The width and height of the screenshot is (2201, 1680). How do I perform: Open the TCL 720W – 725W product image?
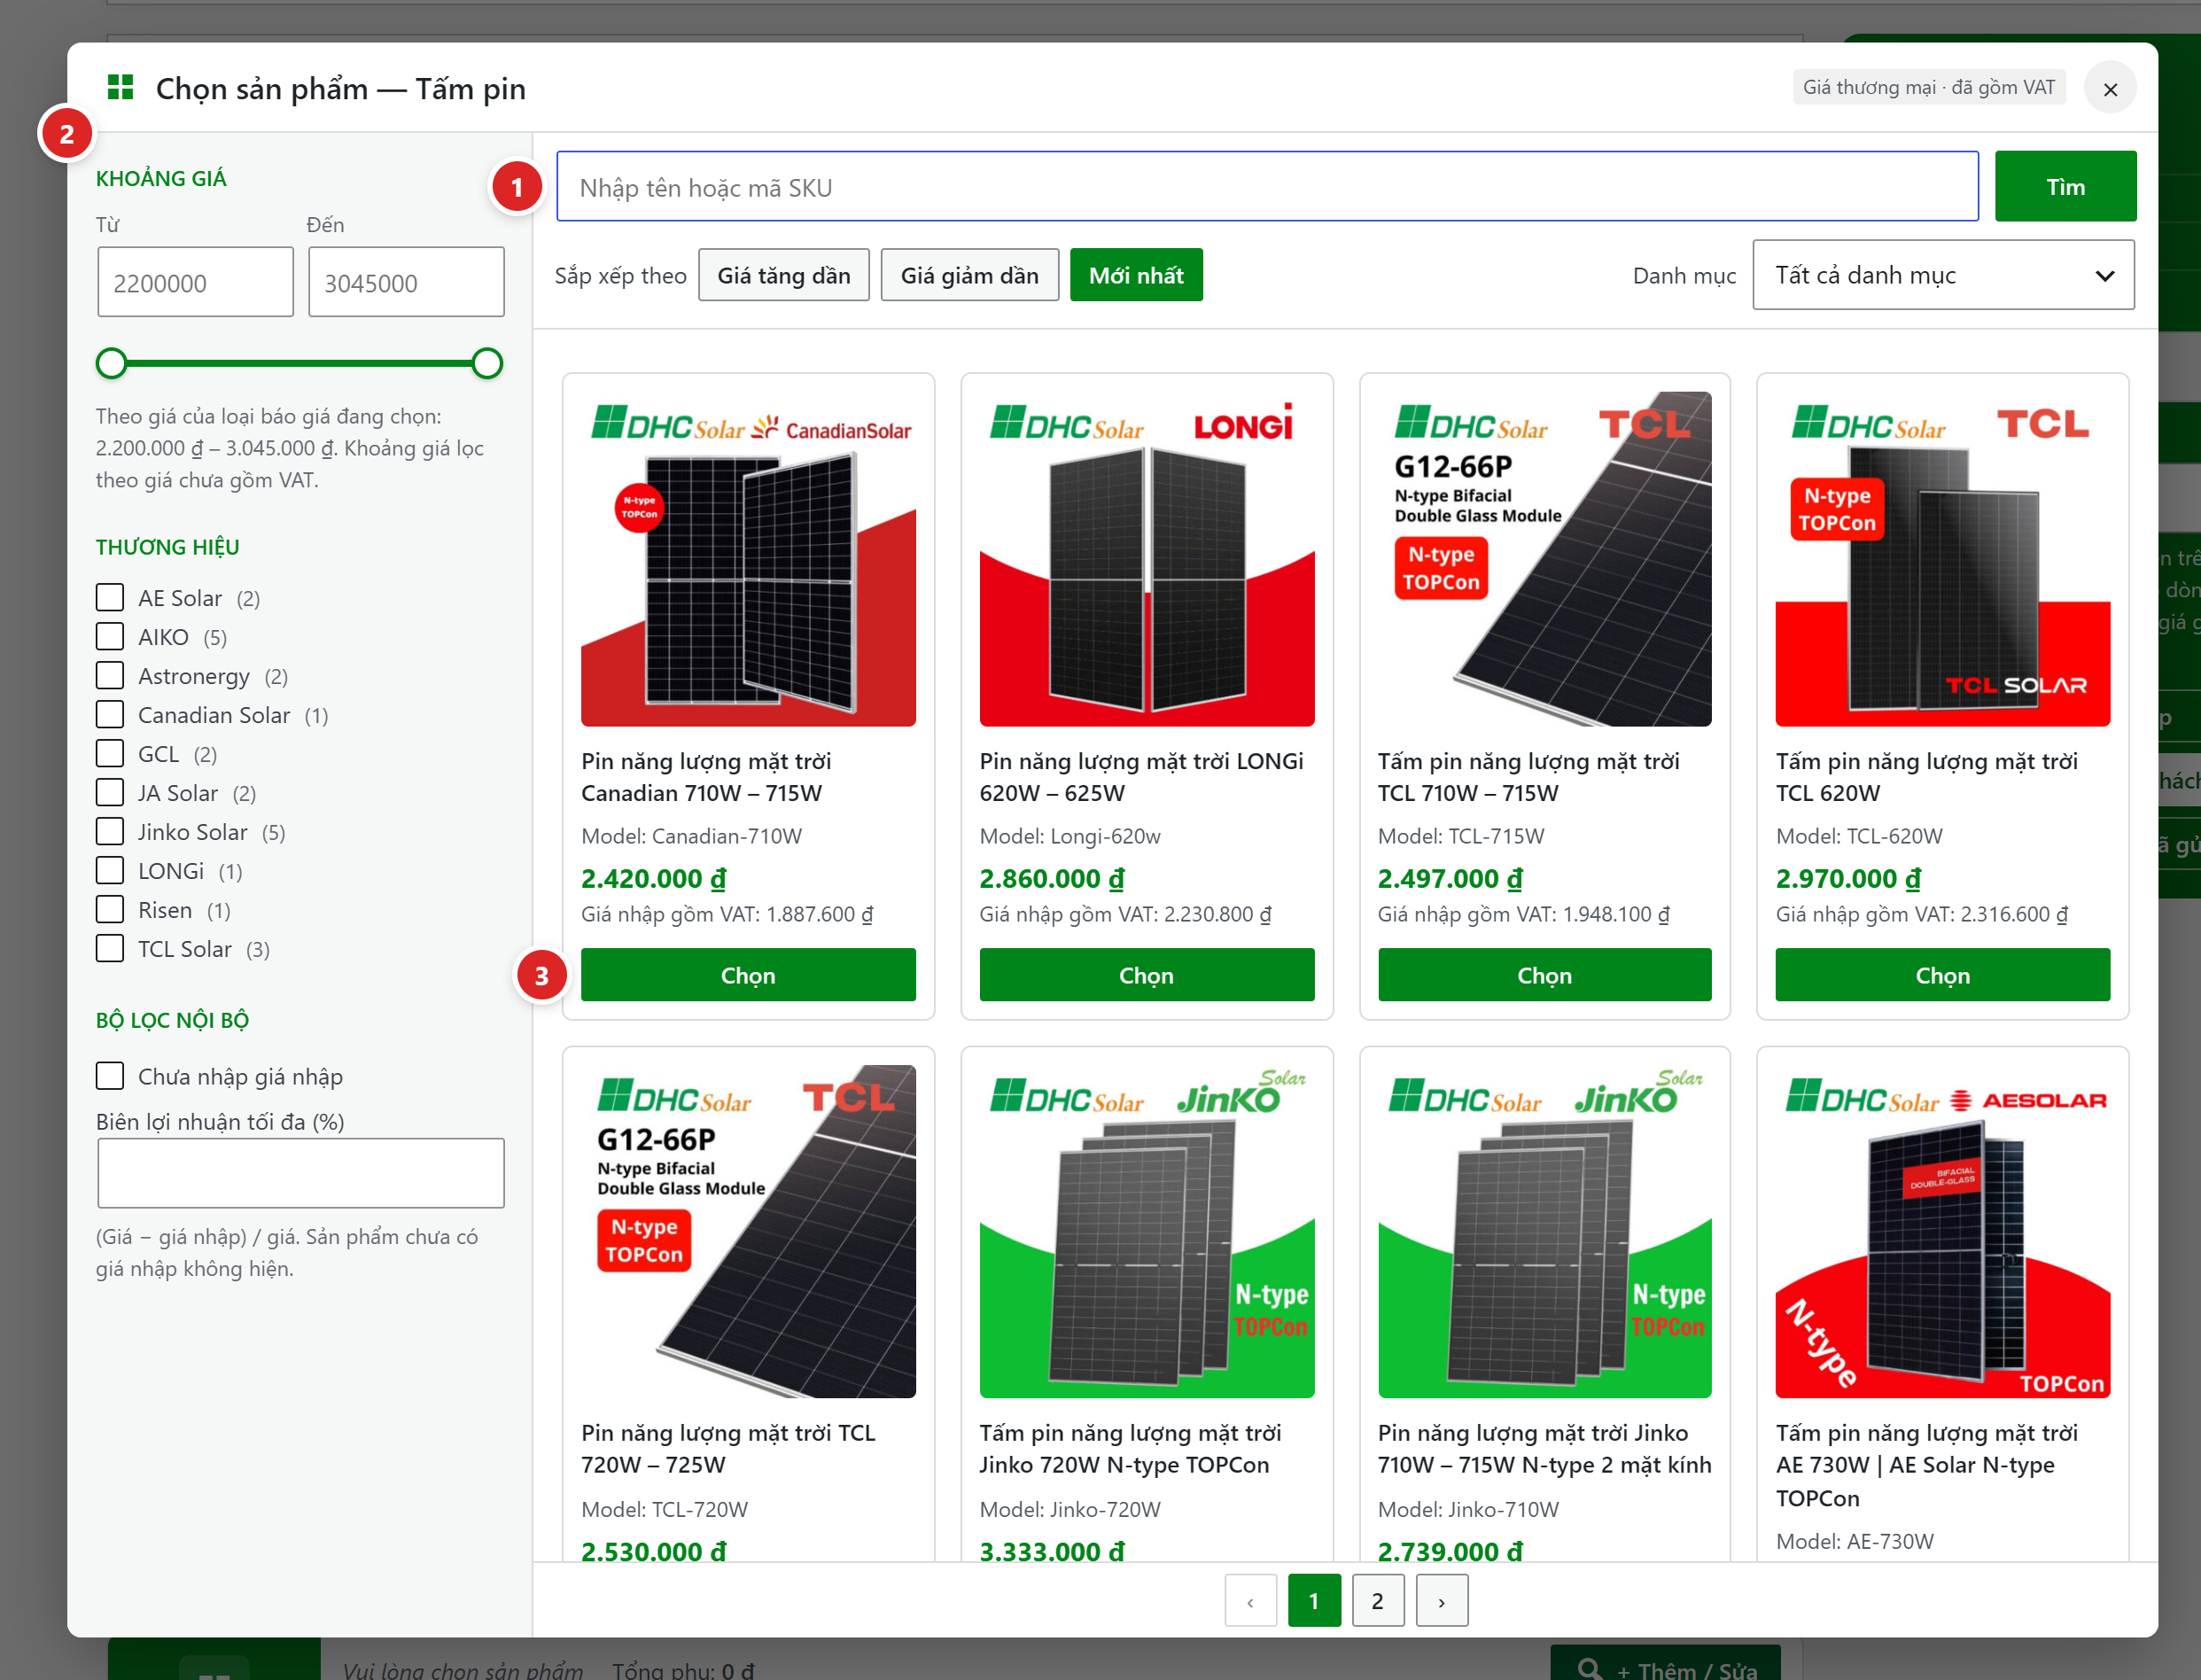(x=748, y=1231)
